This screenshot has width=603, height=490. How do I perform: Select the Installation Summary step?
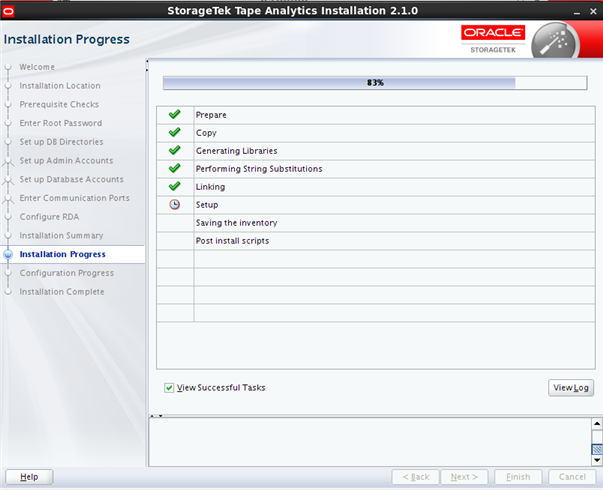[61, 235]
